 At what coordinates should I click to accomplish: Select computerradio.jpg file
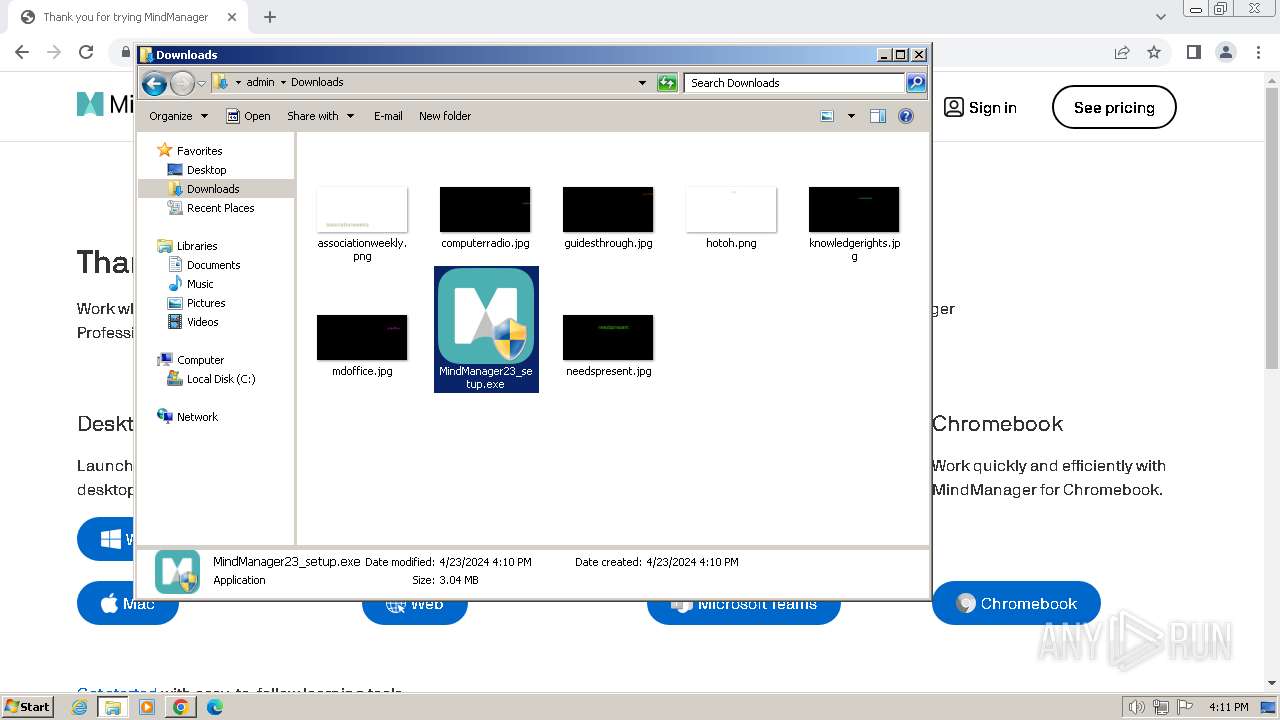485,216
